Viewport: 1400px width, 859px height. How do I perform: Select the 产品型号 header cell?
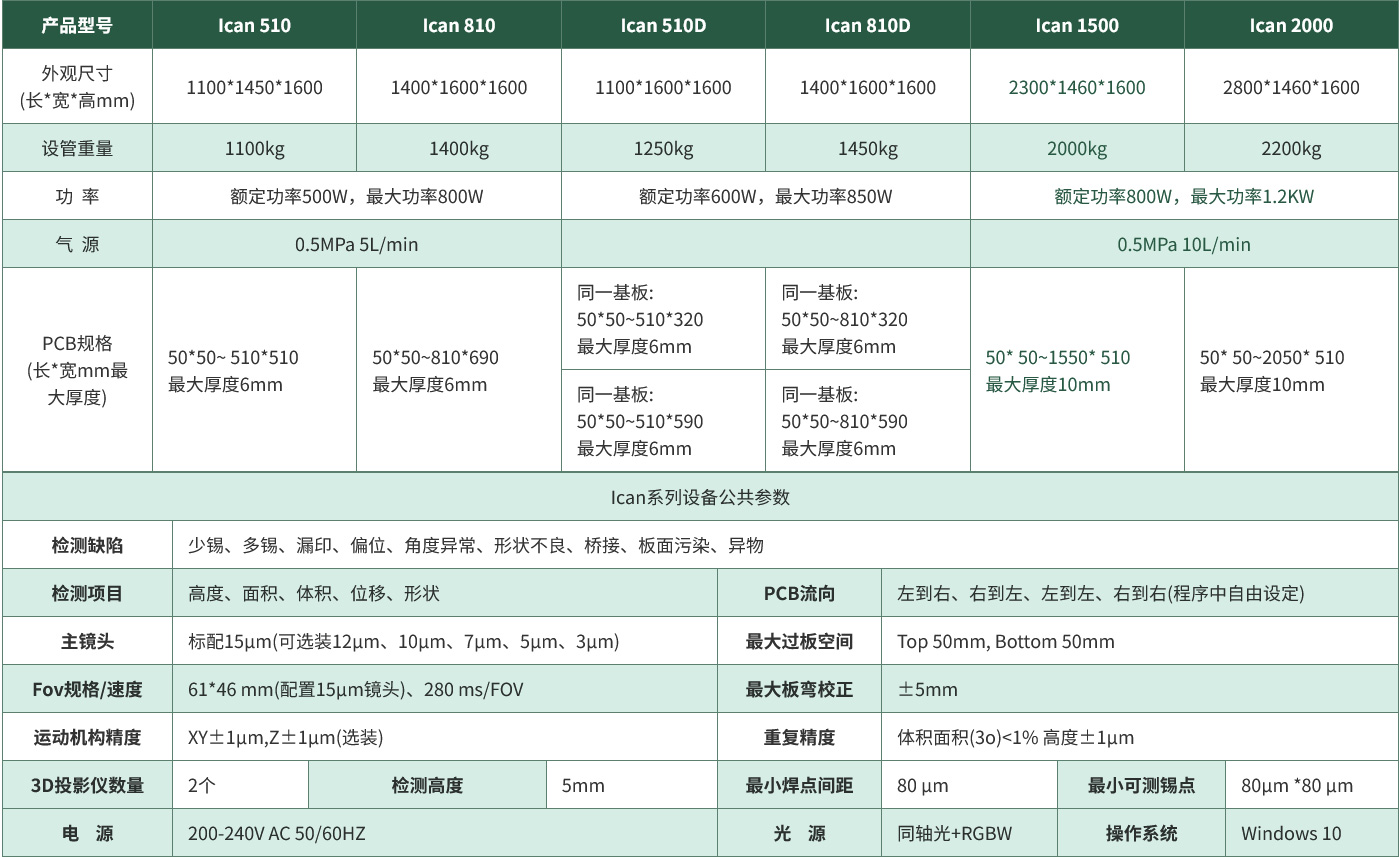[77, 25]
